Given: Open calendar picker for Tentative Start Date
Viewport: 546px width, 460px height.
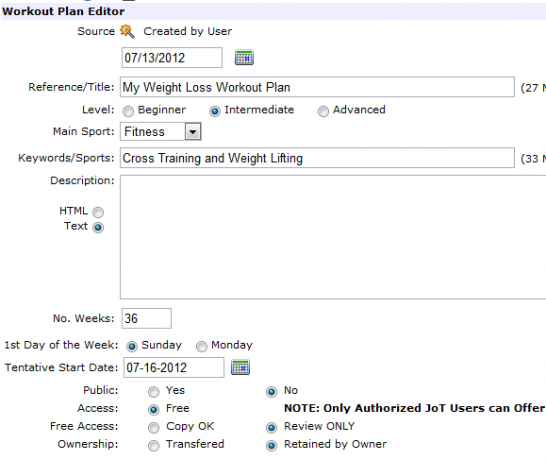Looking at the screenshot, I should click(x=240, y=367).
